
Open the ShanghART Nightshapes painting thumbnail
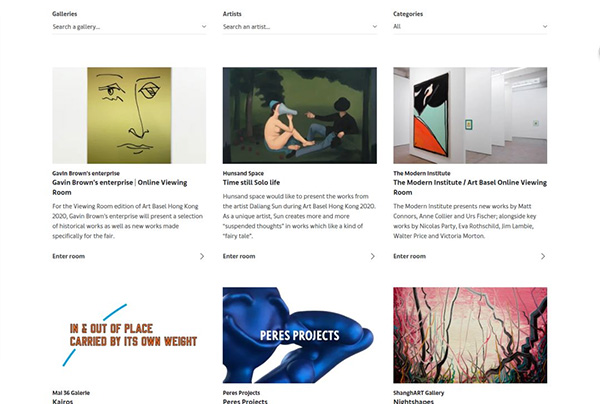[470, 335]
